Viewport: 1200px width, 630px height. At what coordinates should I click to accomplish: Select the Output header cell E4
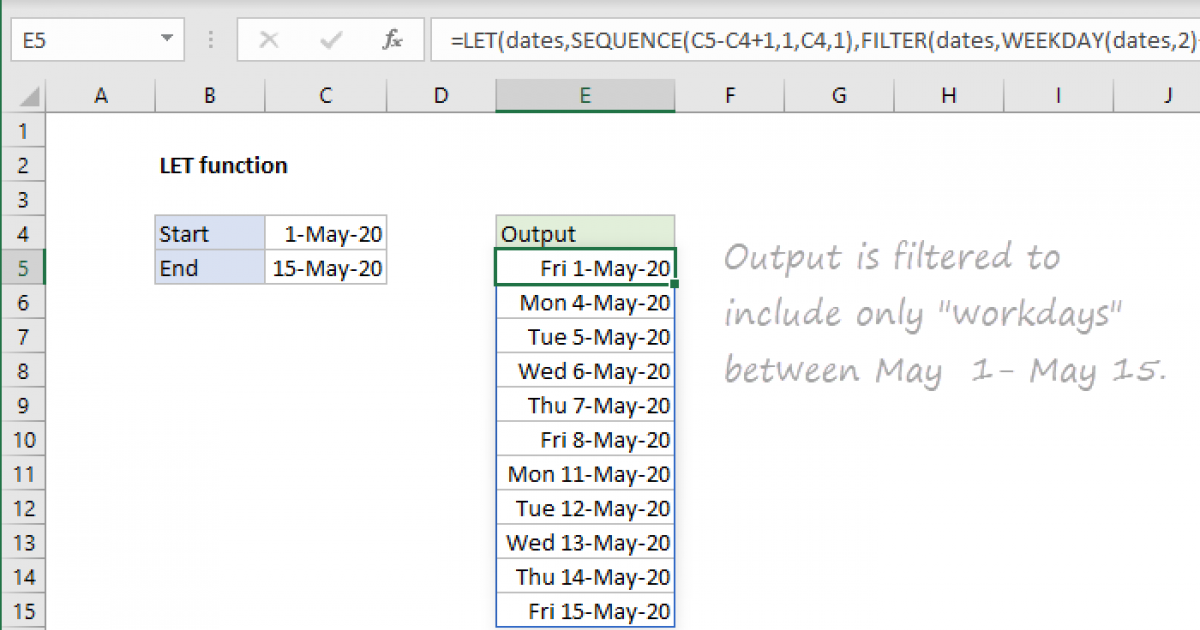pyautogui.click(x=585, y=233)
